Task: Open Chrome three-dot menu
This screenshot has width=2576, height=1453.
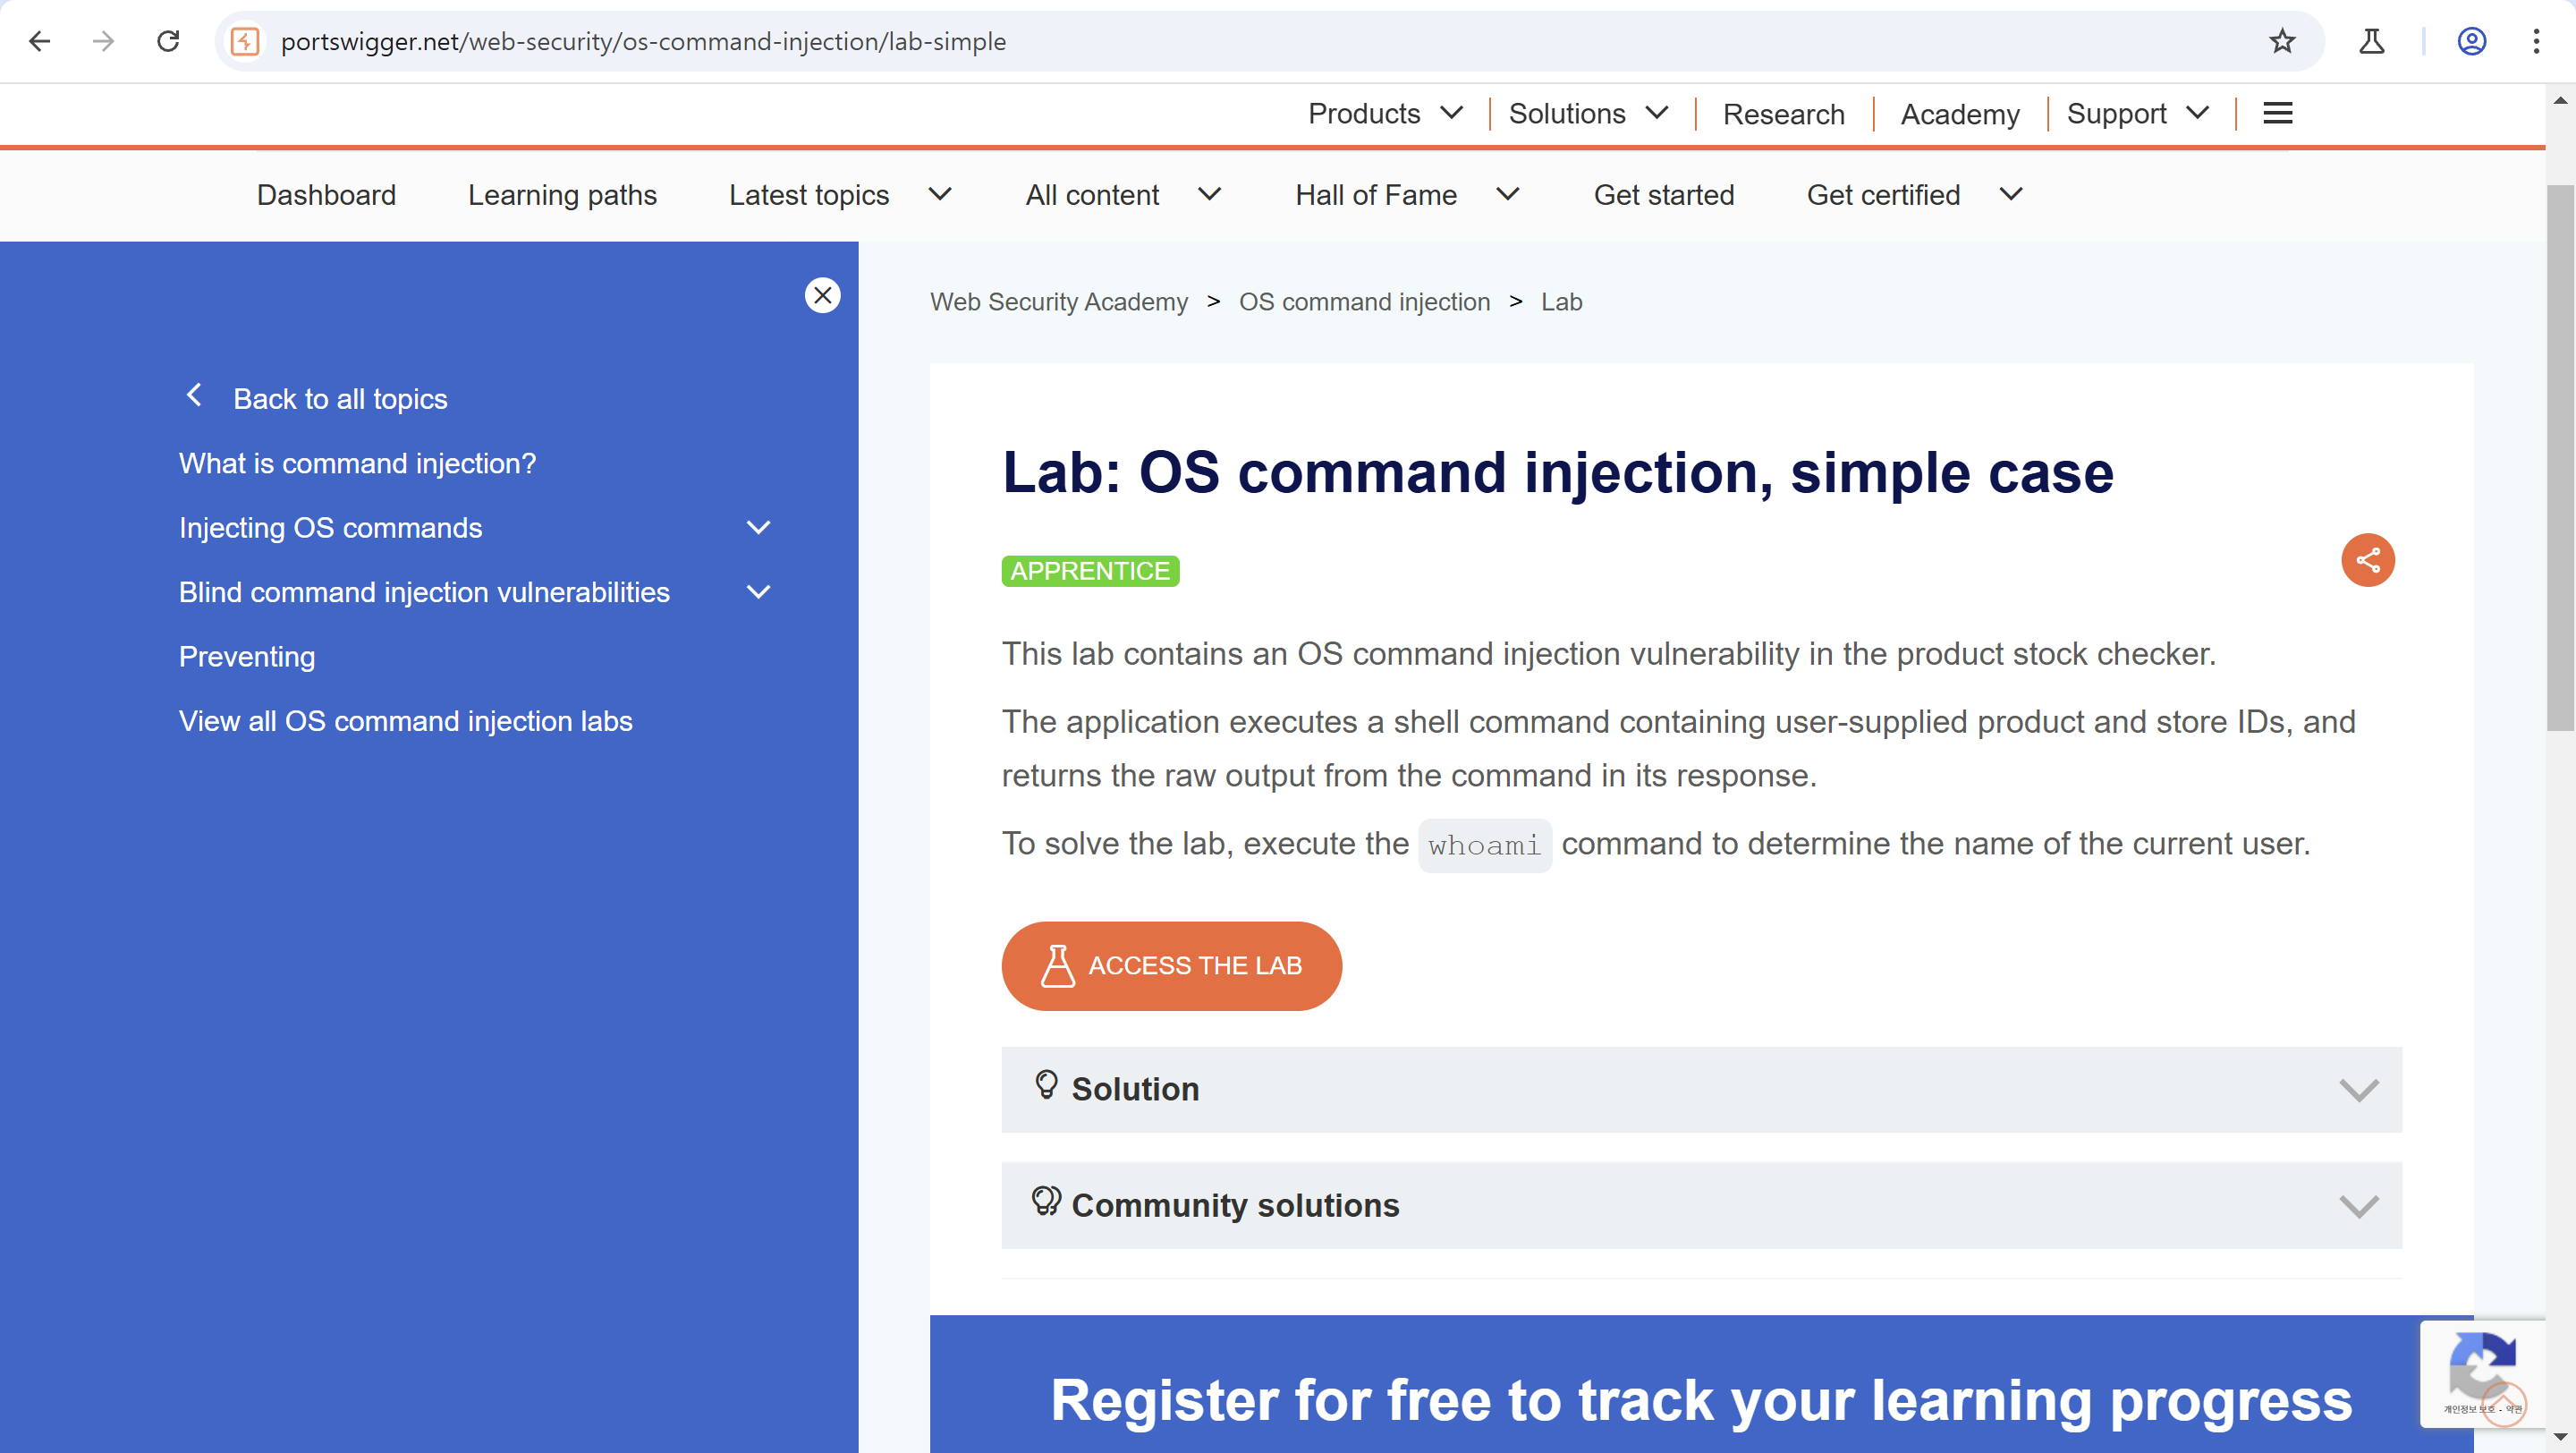Action: point(2536,41)
